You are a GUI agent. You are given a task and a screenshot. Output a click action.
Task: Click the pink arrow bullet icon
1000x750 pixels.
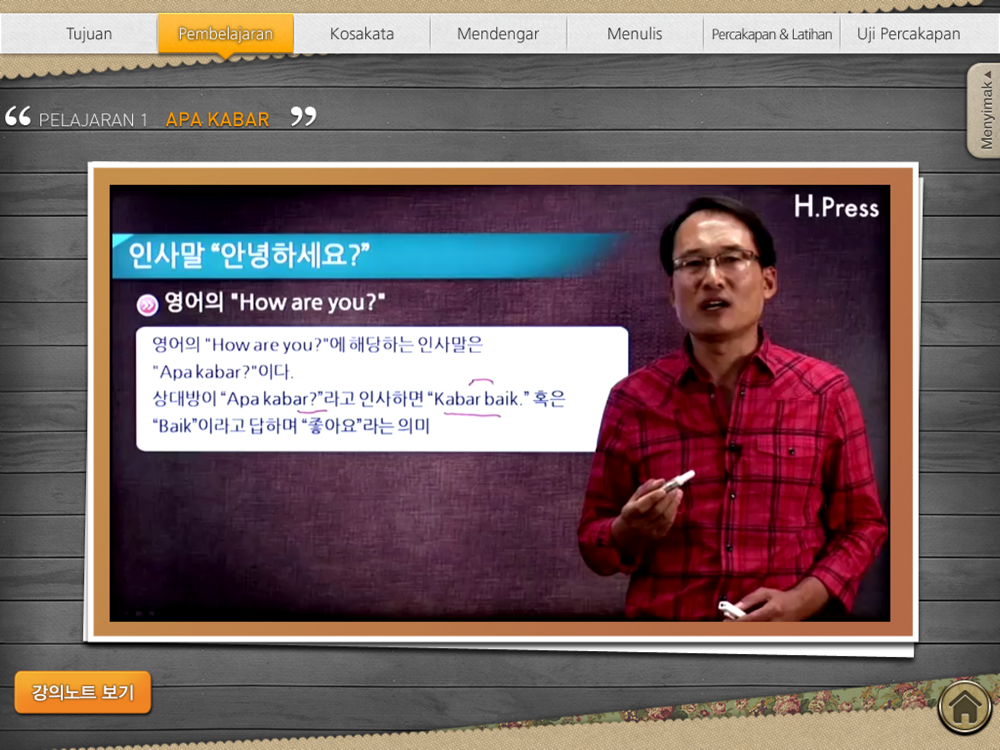[x=147, y=305]
